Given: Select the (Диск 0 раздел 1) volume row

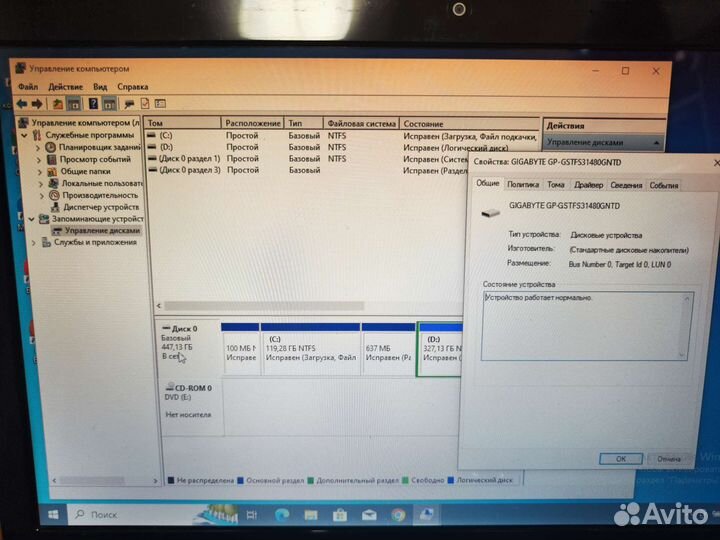Looking at the screenshot, I should [x=307, y=158].
